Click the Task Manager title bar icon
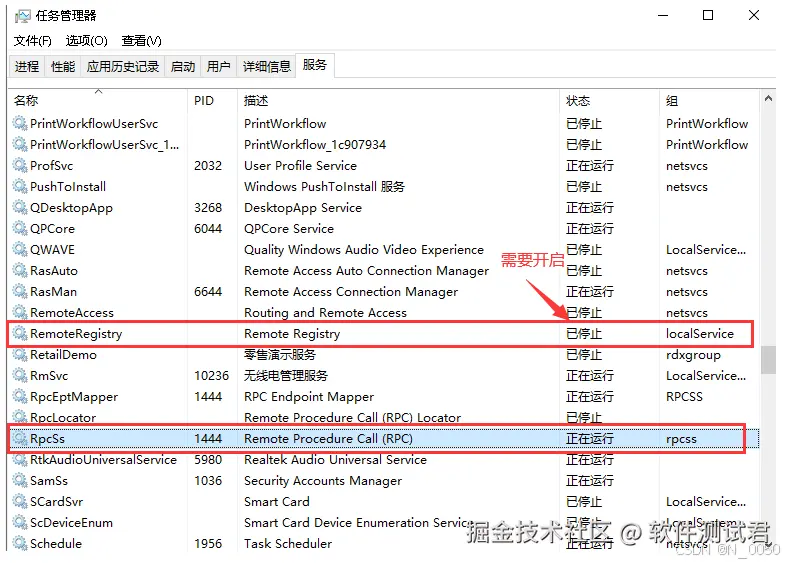The height and width of the screenshot is (563, 788). [23, 16]
